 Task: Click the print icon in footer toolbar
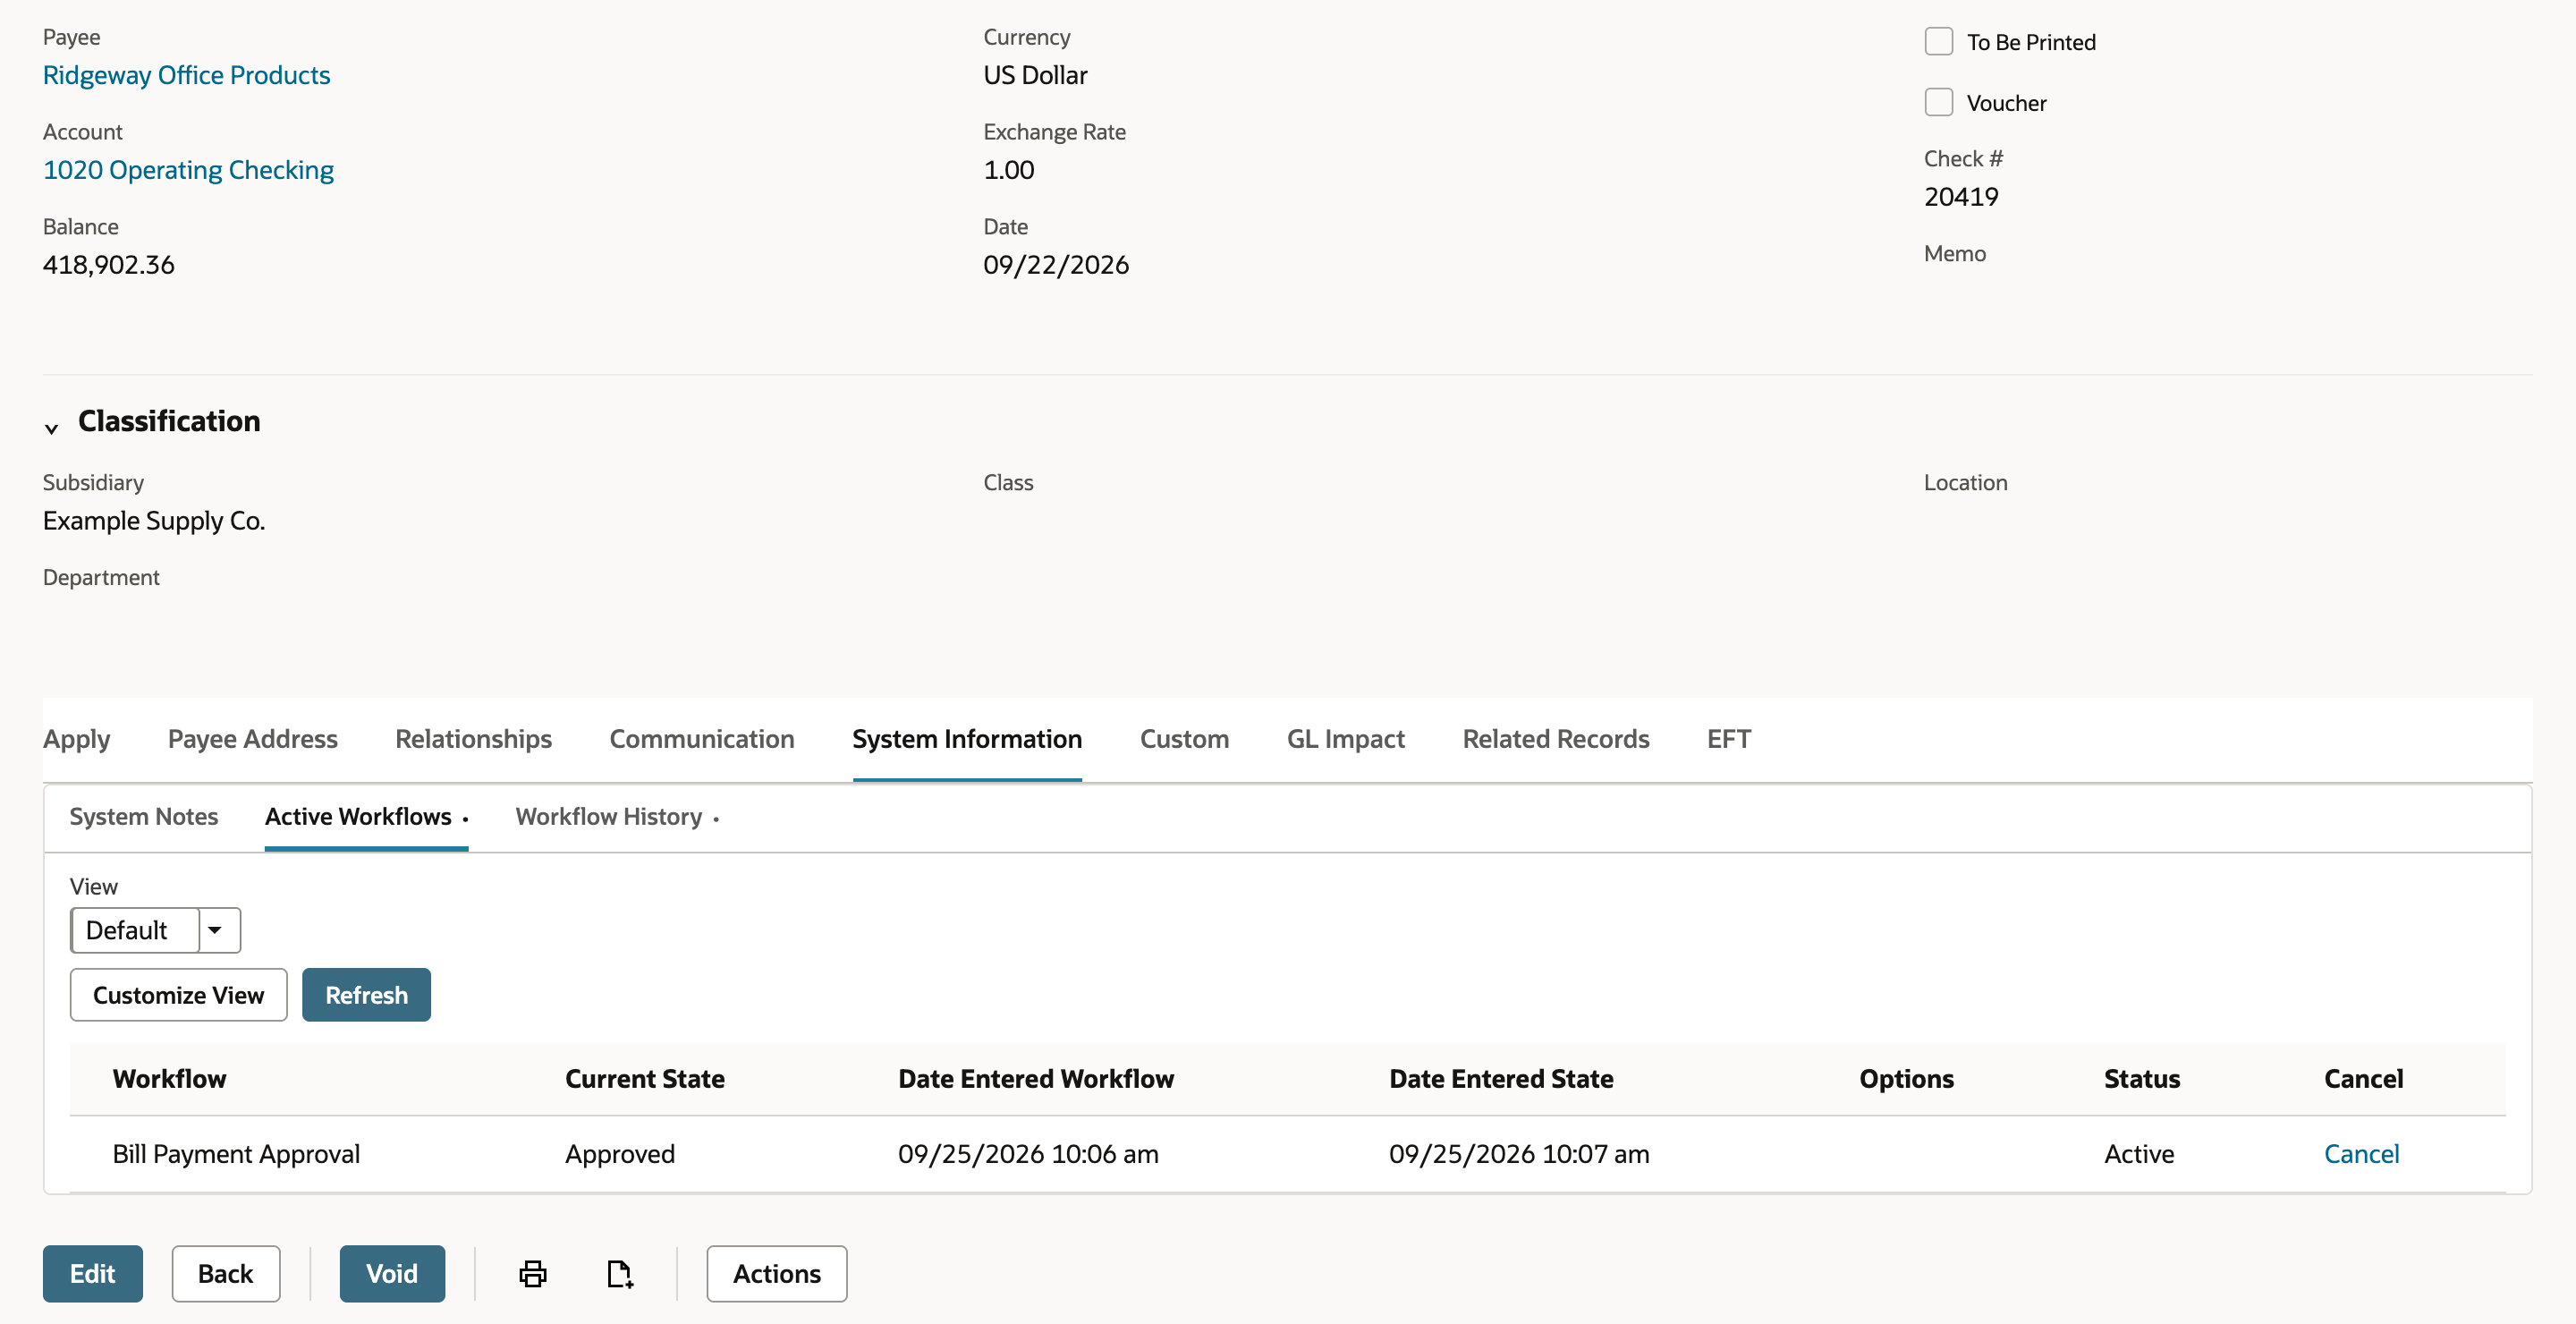click(x=533, y=1273)
